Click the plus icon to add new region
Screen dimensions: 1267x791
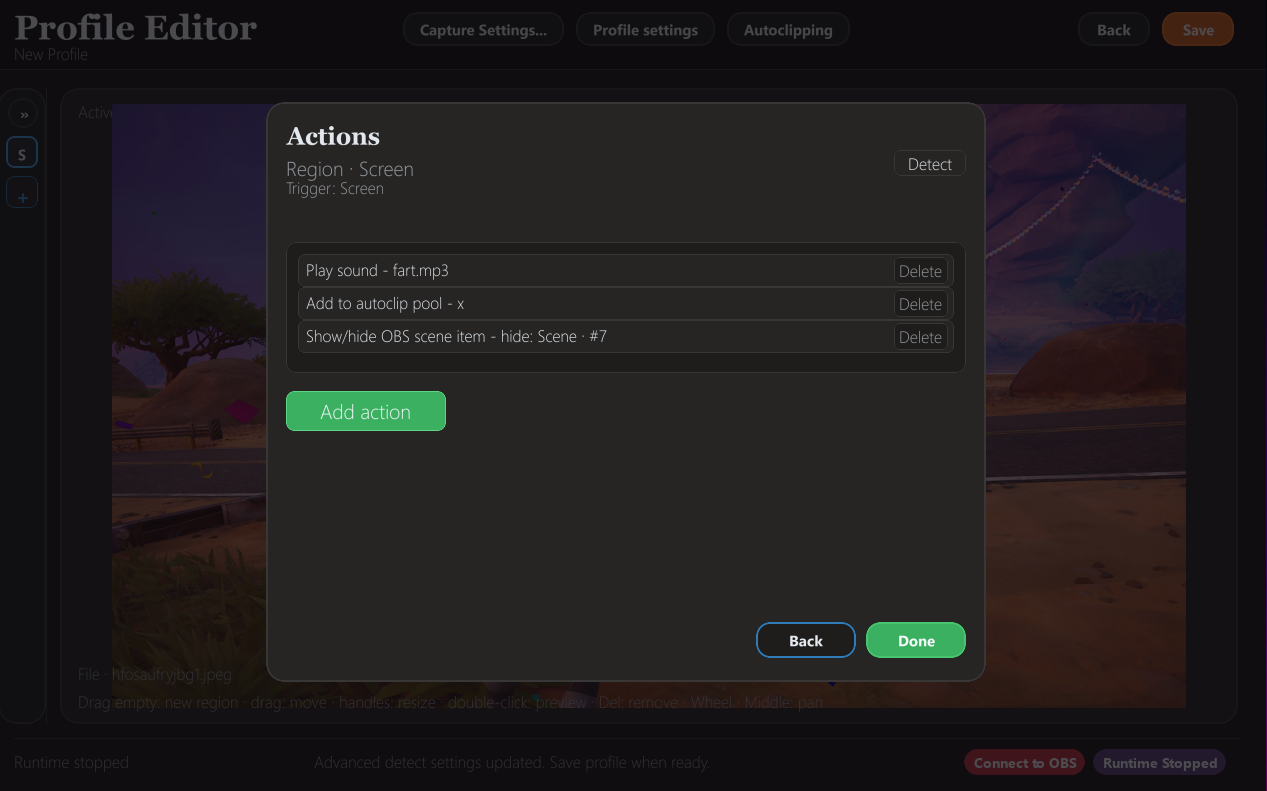pyautogui.click(x=22, y=192)
